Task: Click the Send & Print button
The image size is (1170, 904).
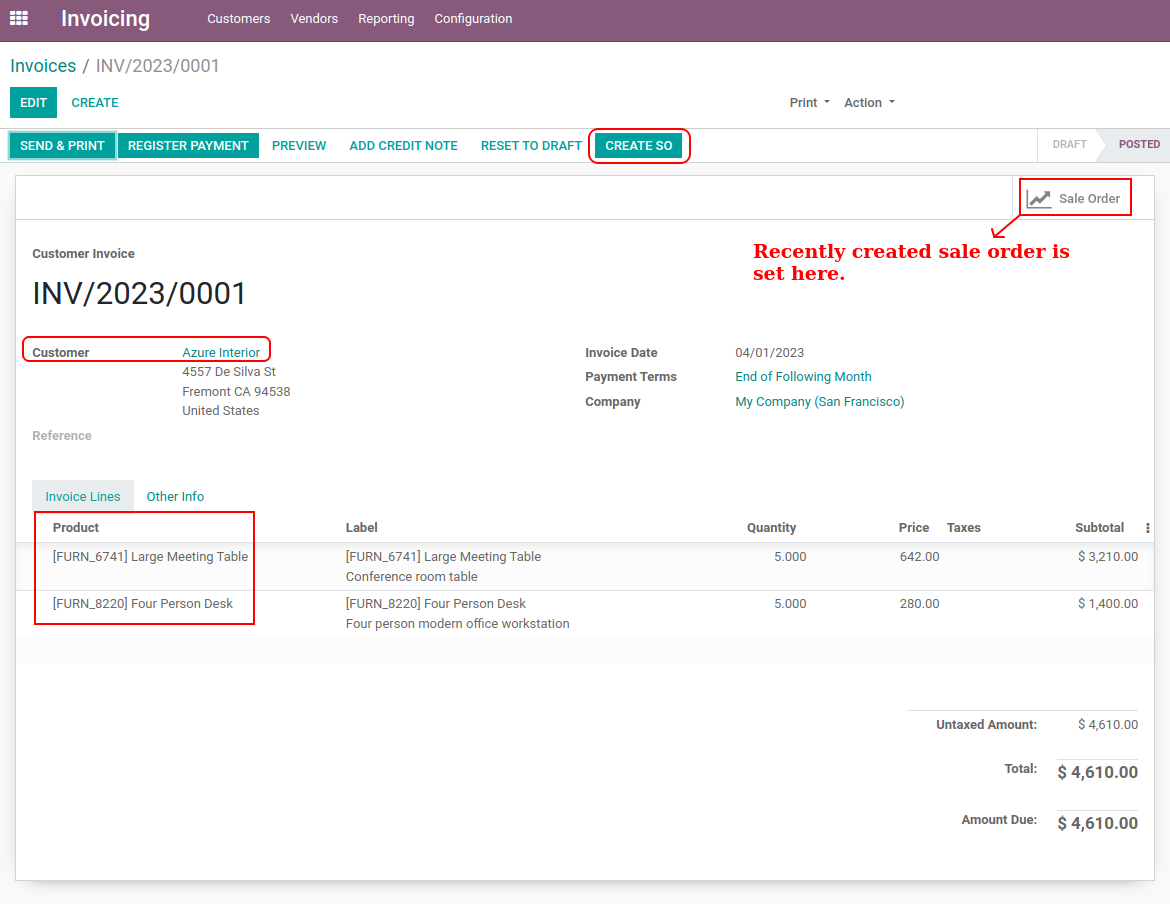Action: point(62,146)
